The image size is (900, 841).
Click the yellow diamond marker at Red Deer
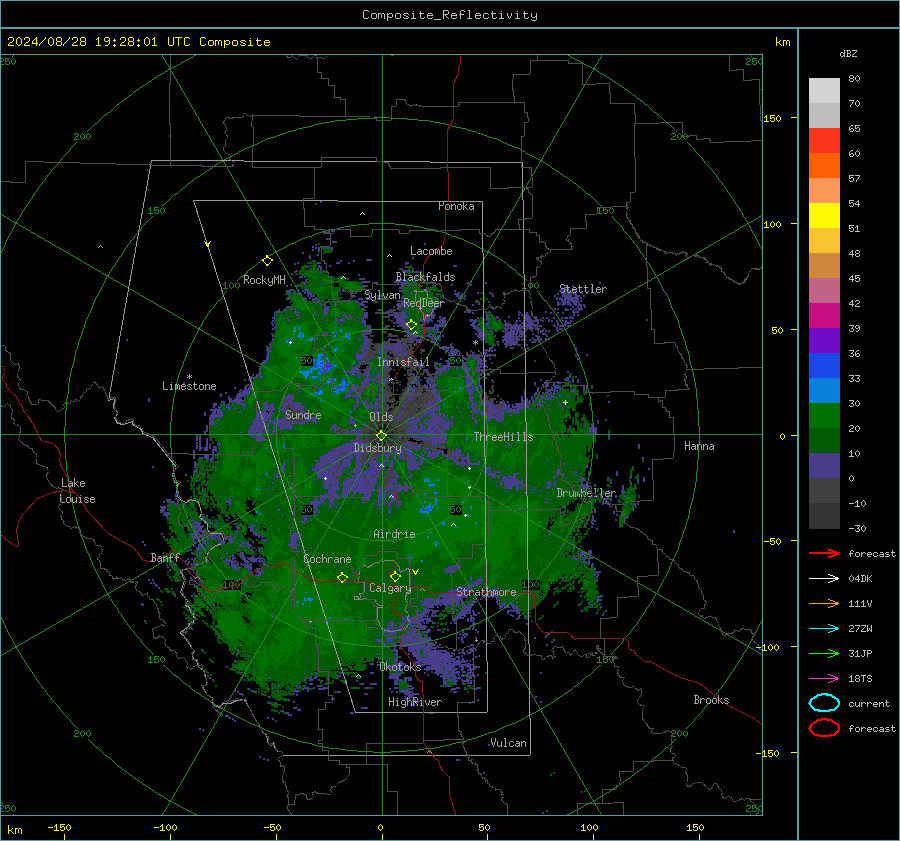tap(411, 325)
